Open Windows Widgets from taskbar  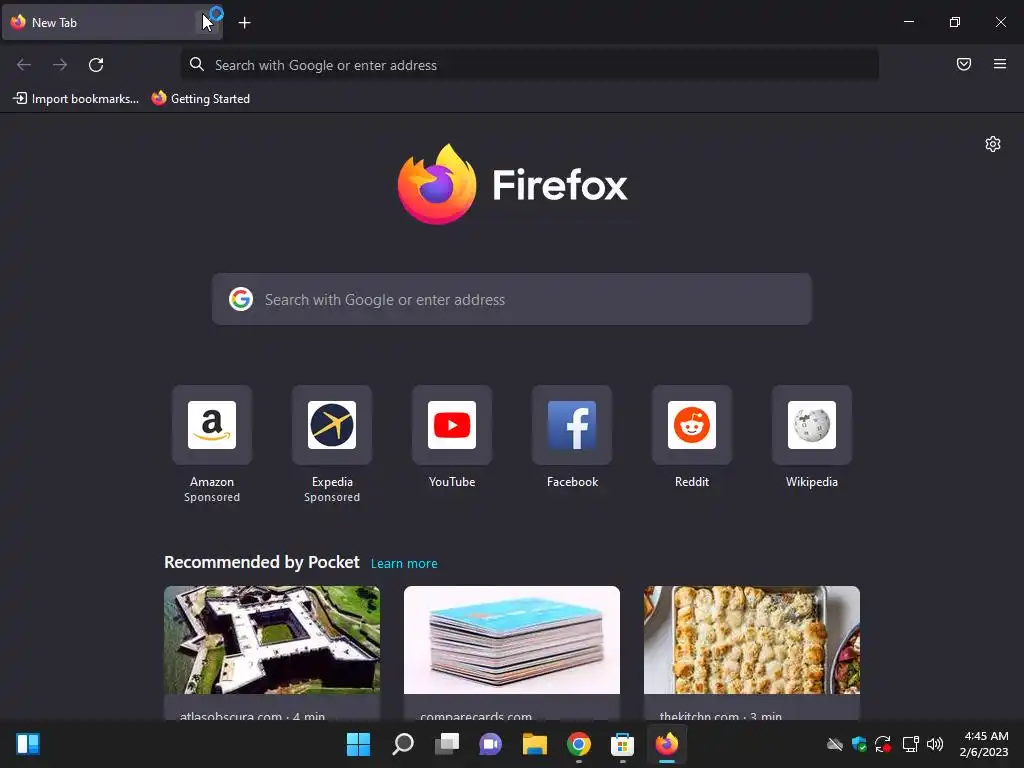(x=28, y=744)
